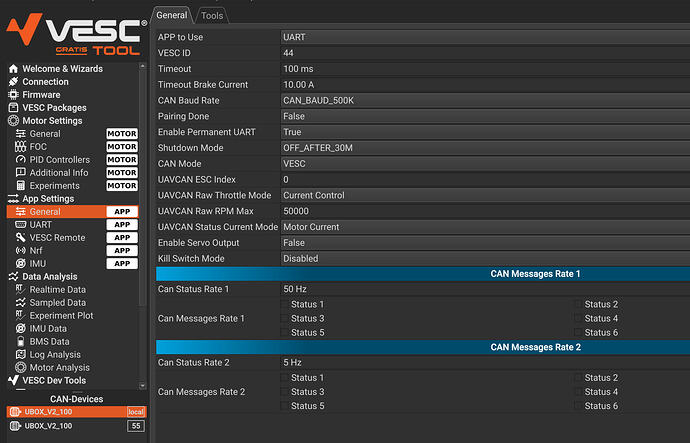
Task: Open UAVCAN Status Current Mode dropdown
Action: point(485,227)
